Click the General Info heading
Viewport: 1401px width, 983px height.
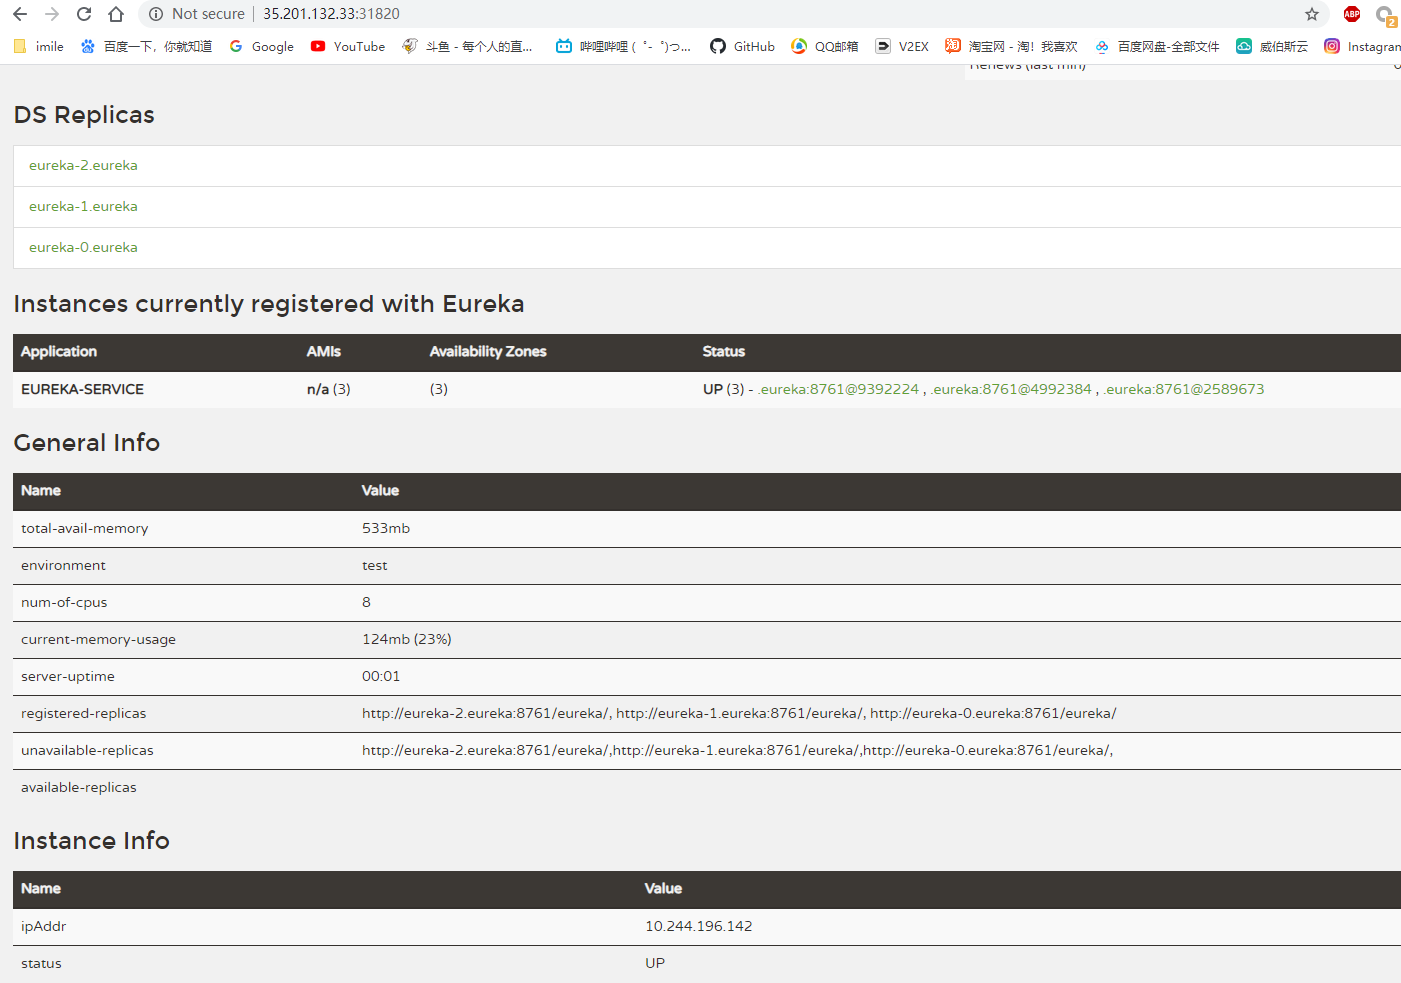click(x=87, y=443)
